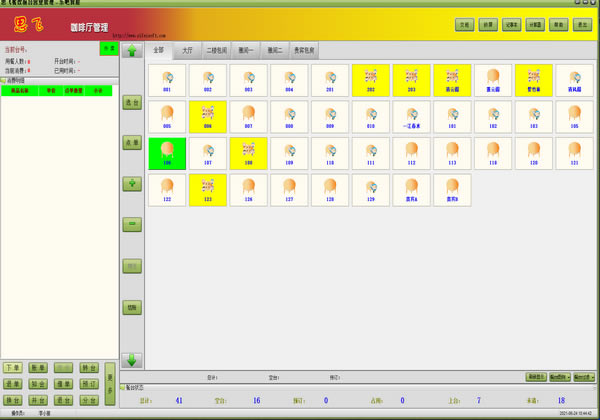Click the 更多 more button
600x420 pixels.
coord(109,383)
